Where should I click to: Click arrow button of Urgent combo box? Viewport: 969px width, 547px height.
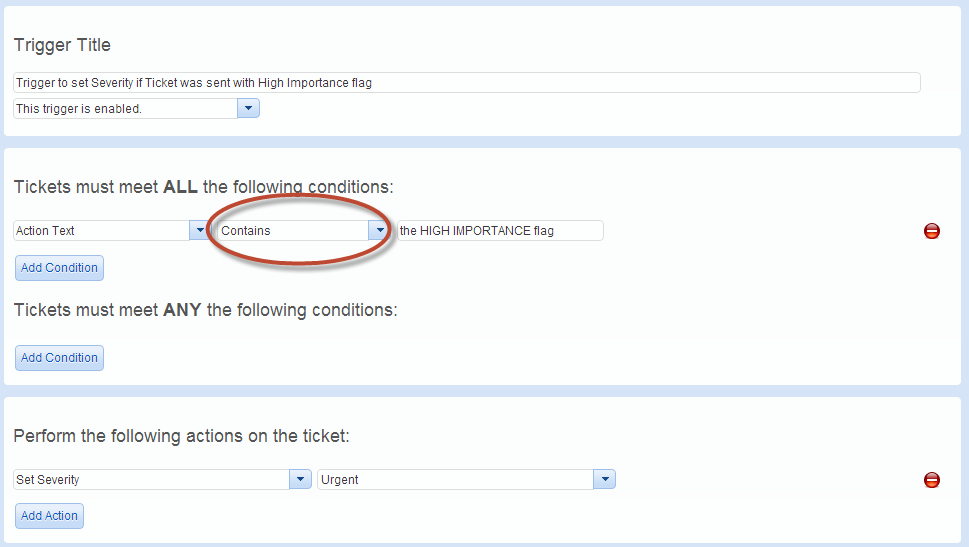click(x=604, y=480)
